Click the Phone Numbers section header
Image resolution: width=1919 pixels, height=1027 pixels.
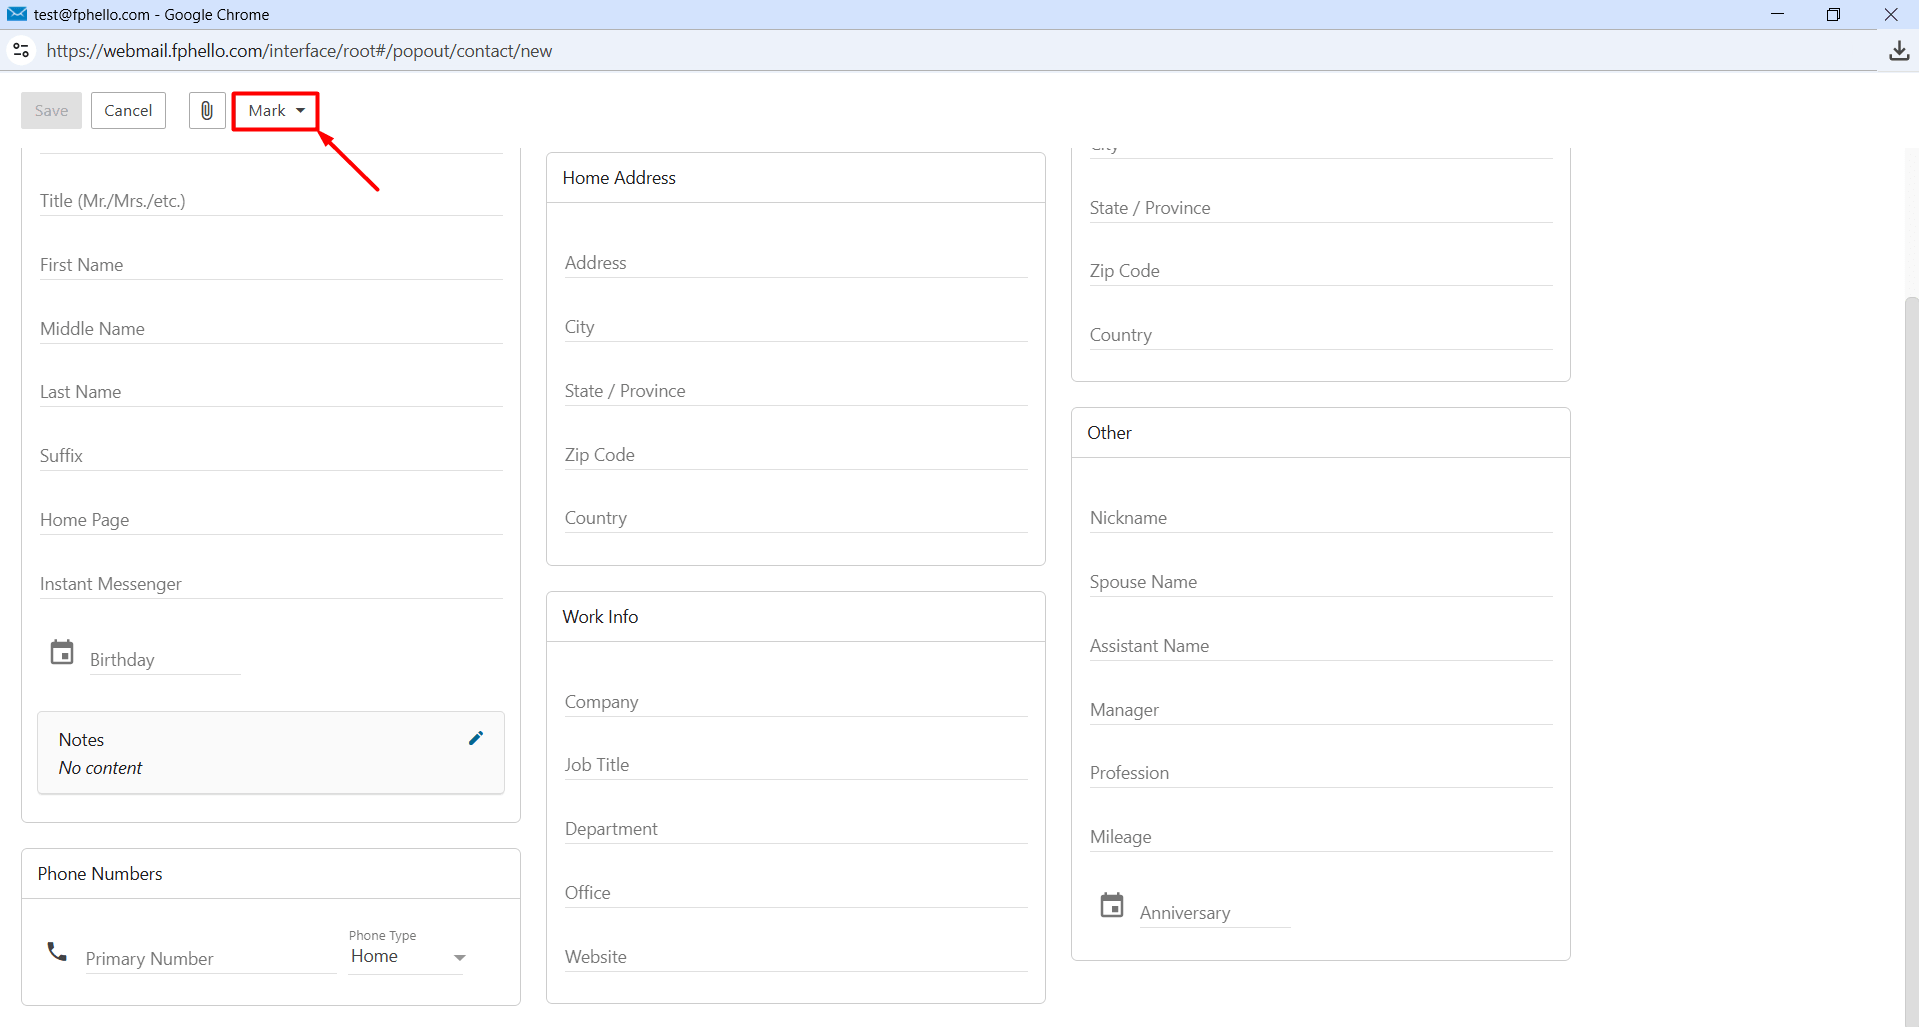271,874
